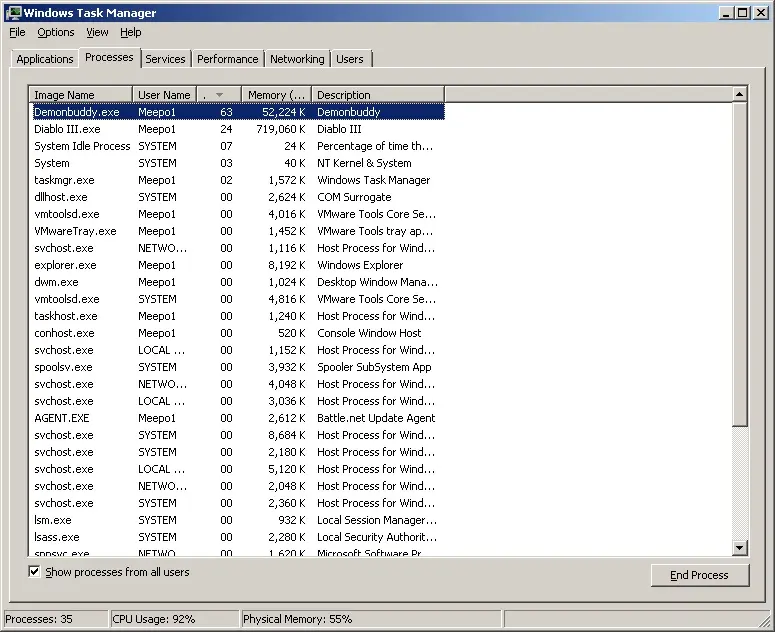
Task: Switch to the Applications tab
Action: coord(45,59)
